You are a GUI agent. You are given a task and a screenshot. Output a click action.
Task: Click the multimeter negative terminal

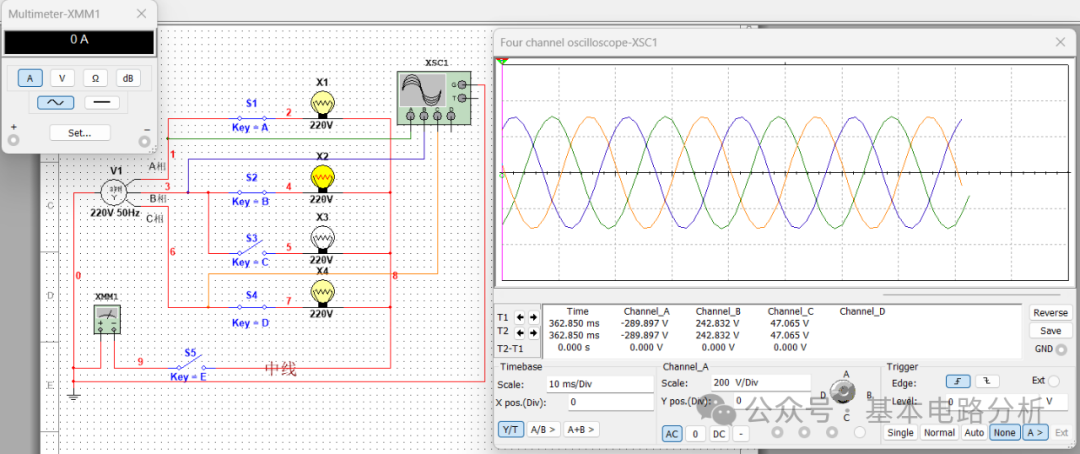[x=145, y=141]
